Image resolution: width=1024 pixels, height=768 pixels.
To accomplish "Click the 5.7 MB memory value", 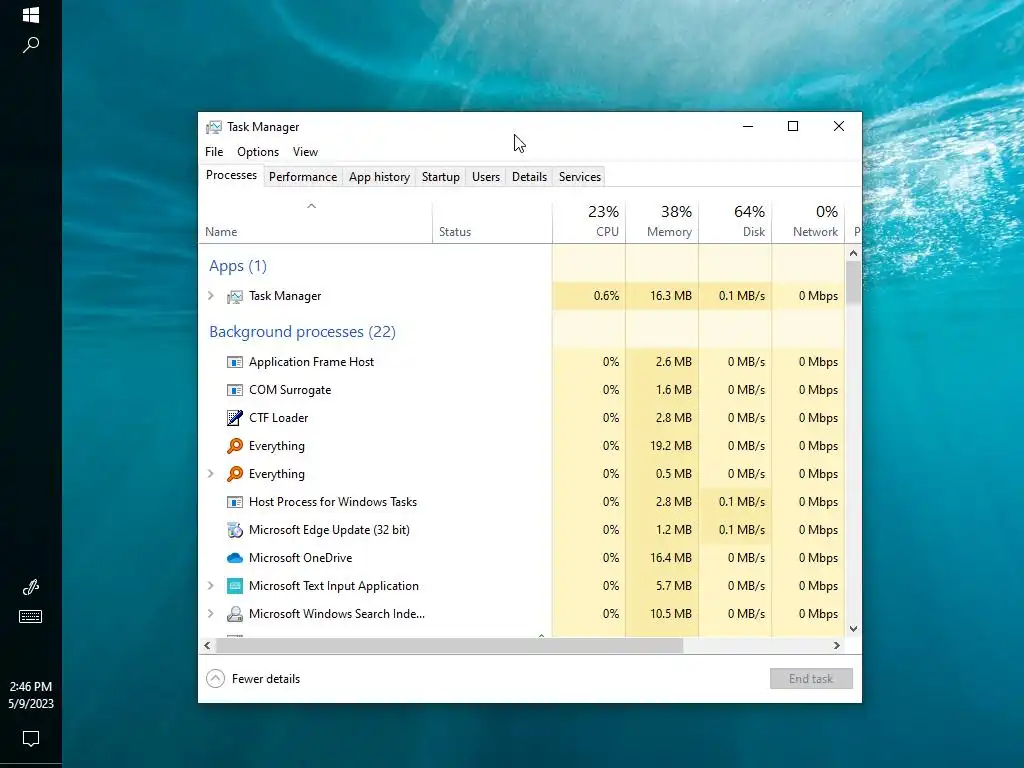I will click(x=673, y=586).
